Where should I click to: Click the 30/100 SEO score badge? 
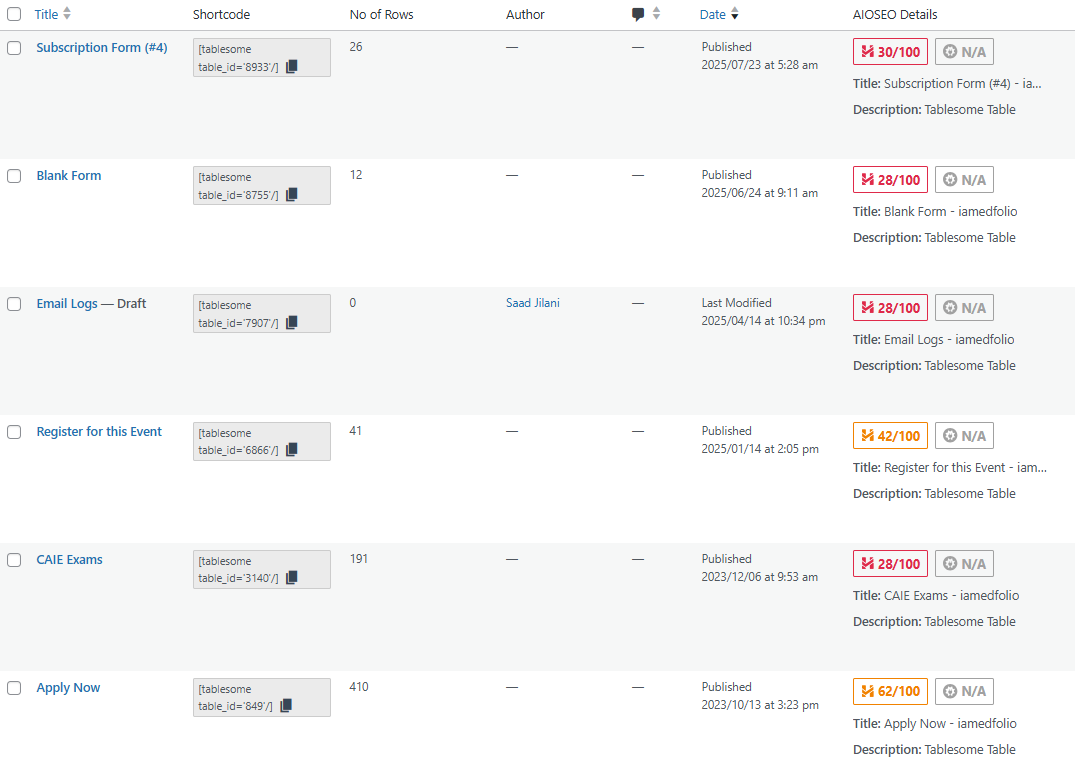[x=890, y=52]
